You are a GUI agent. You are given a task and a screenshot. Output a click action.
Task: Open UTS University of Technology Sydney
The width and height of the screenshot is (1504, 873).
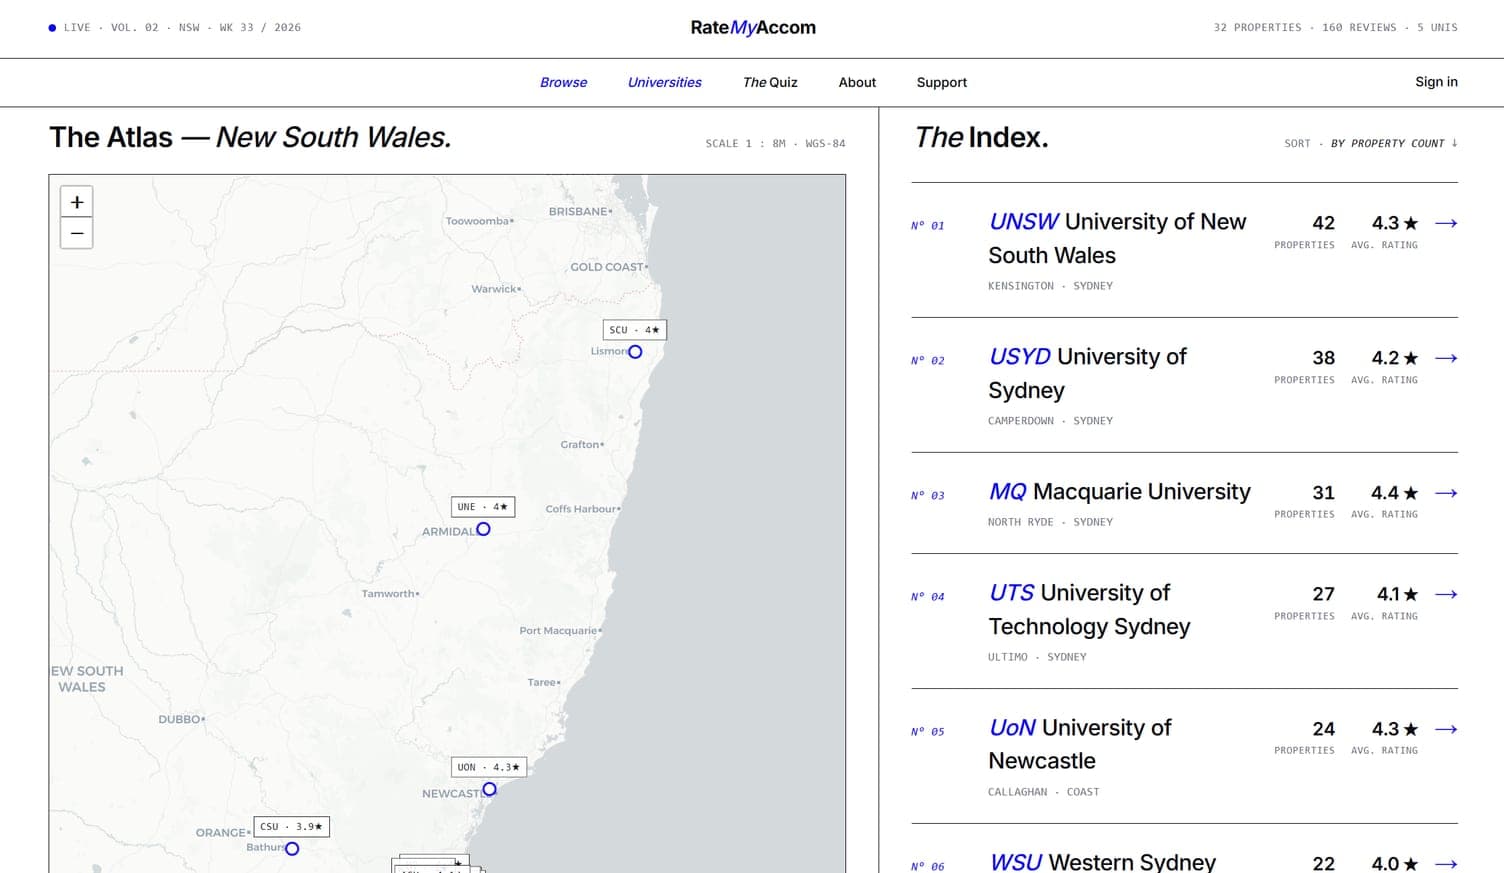(1089, 609)
